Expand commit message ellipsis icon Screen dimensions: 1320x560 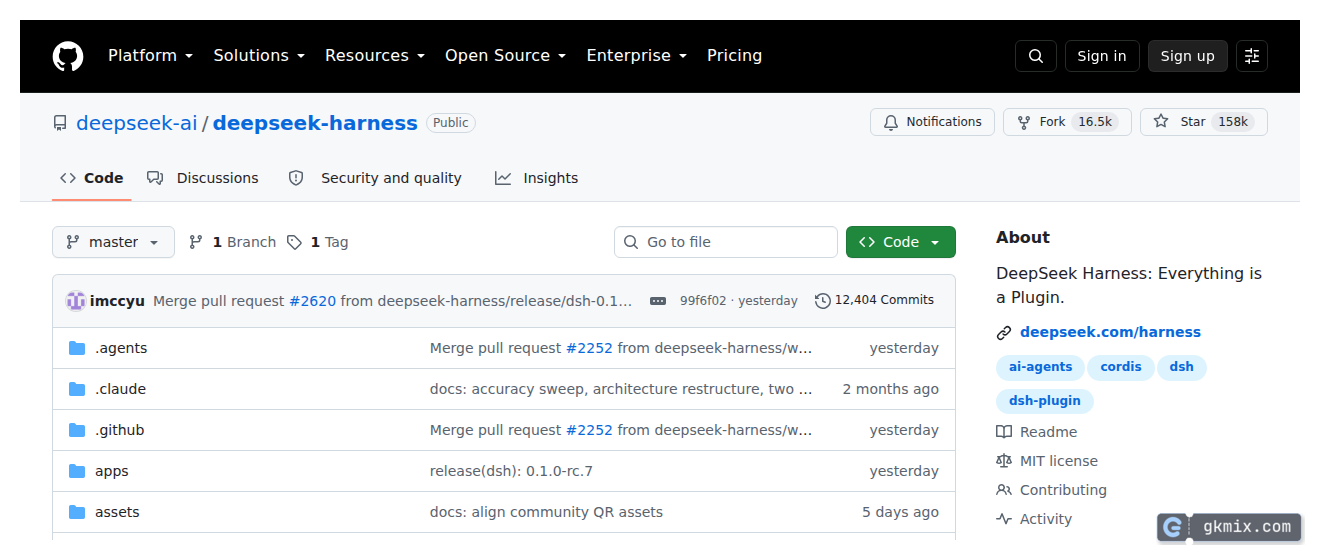[x=658, y=301]
